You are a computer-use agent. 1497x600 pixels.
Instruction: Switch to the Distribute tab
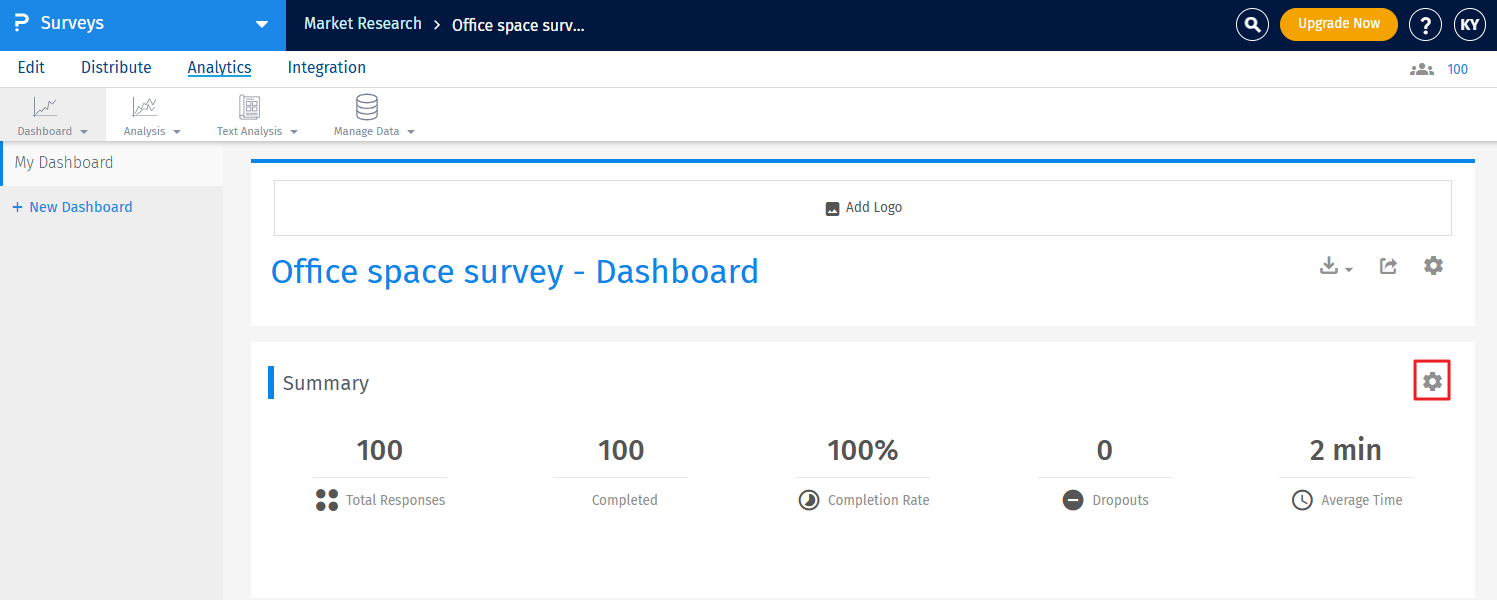pyautogui.click(x=116, y=67)
